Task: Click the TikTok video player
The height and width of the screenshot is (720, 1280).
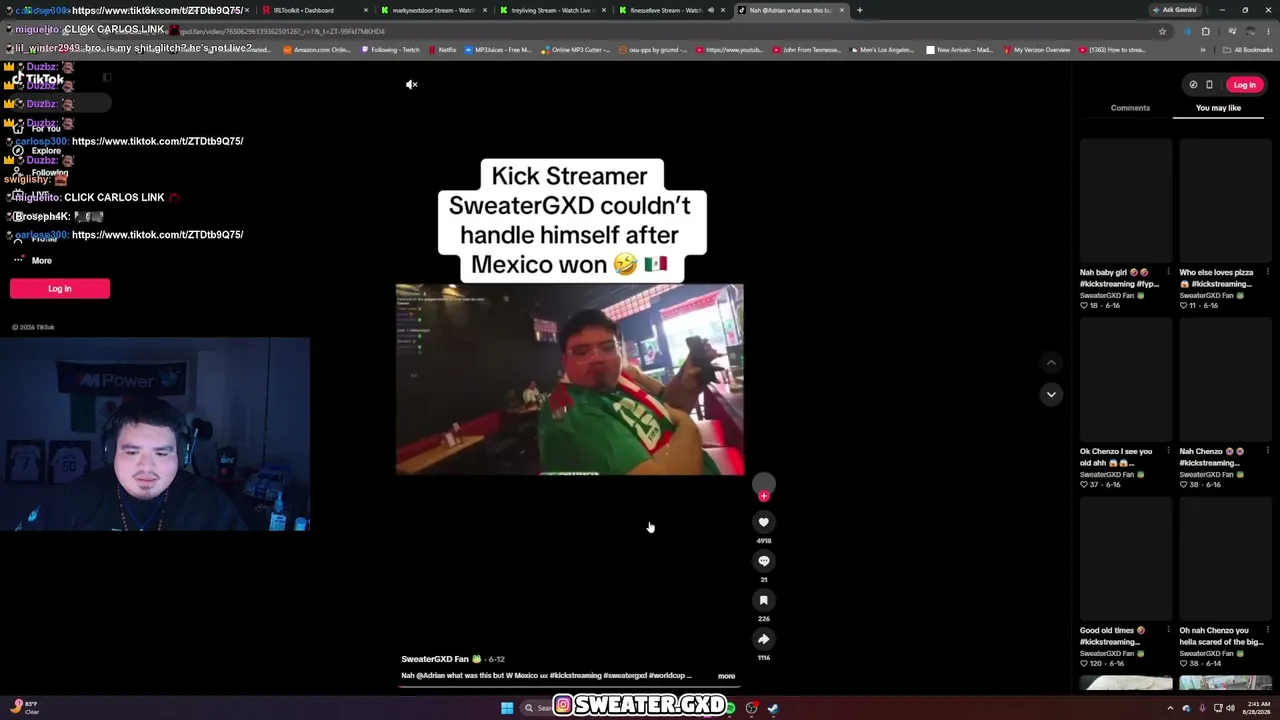Action: pos(569,379)
